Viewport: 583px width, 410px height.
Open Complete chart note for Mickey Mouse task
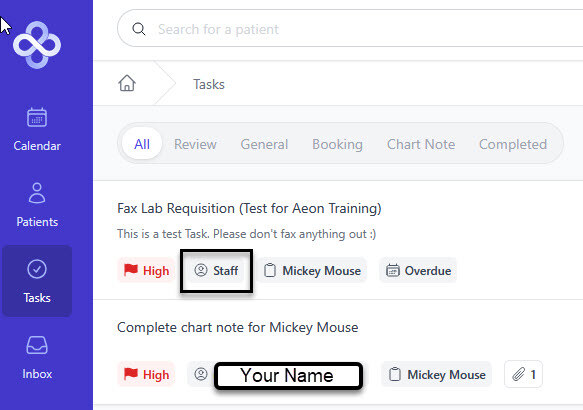pyautogui.click(x=238, y=327)
